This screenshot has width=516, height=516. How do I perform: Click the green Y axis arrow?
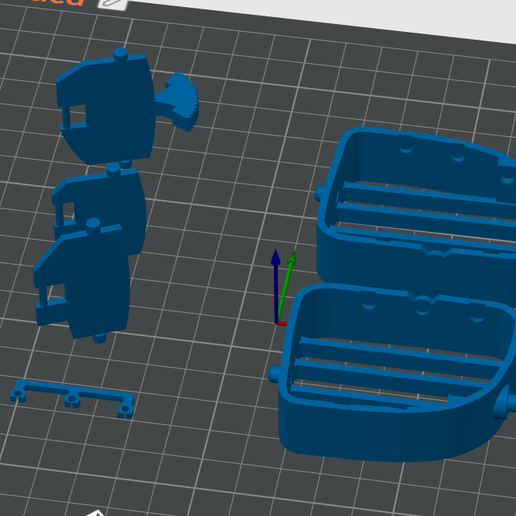(287, 285)
